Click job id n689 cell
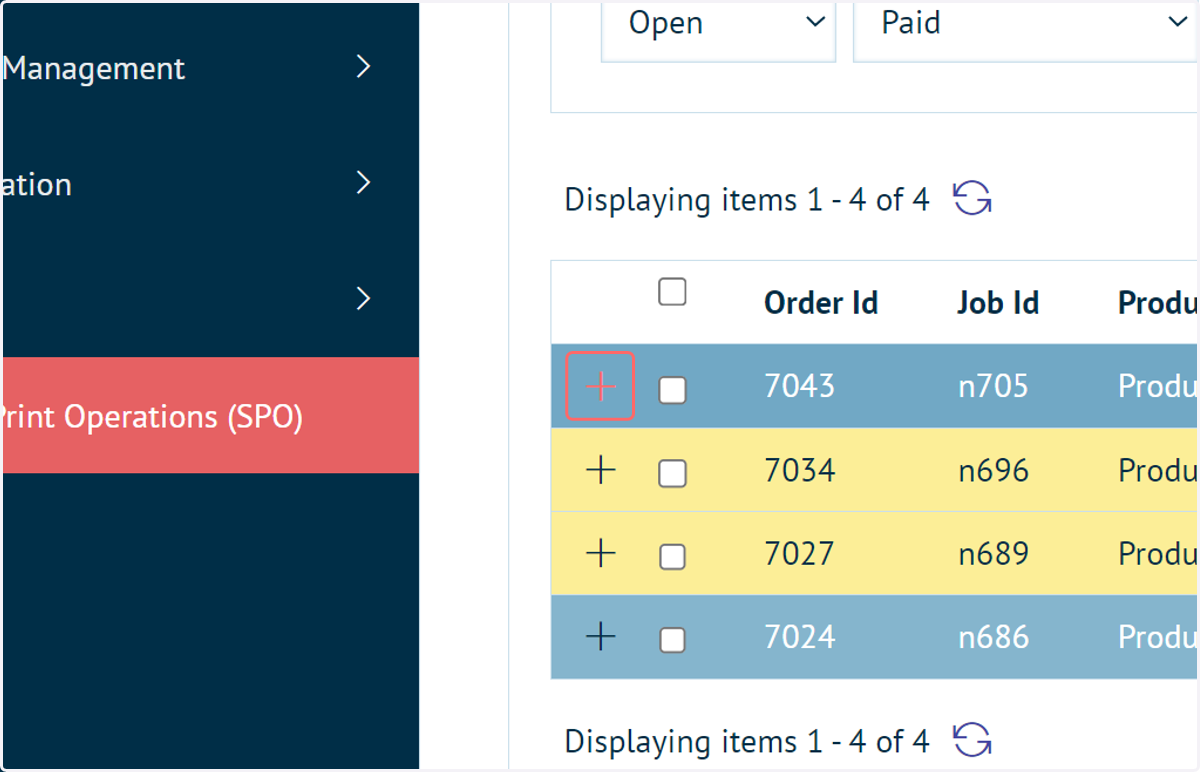 coord(993,553)
